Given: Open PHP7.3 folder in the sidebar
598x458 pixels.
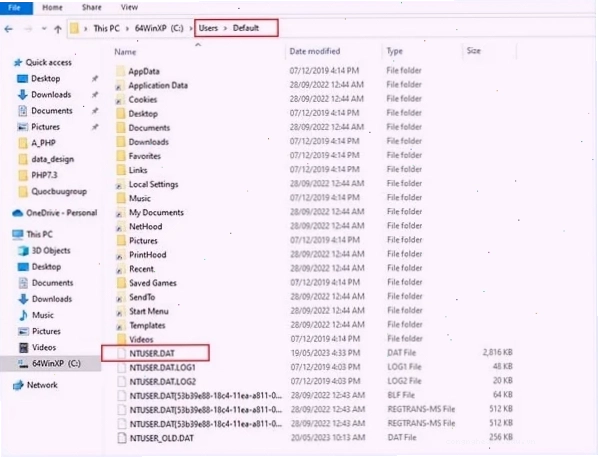Looking at the screenshot, I should click(38, 175).
